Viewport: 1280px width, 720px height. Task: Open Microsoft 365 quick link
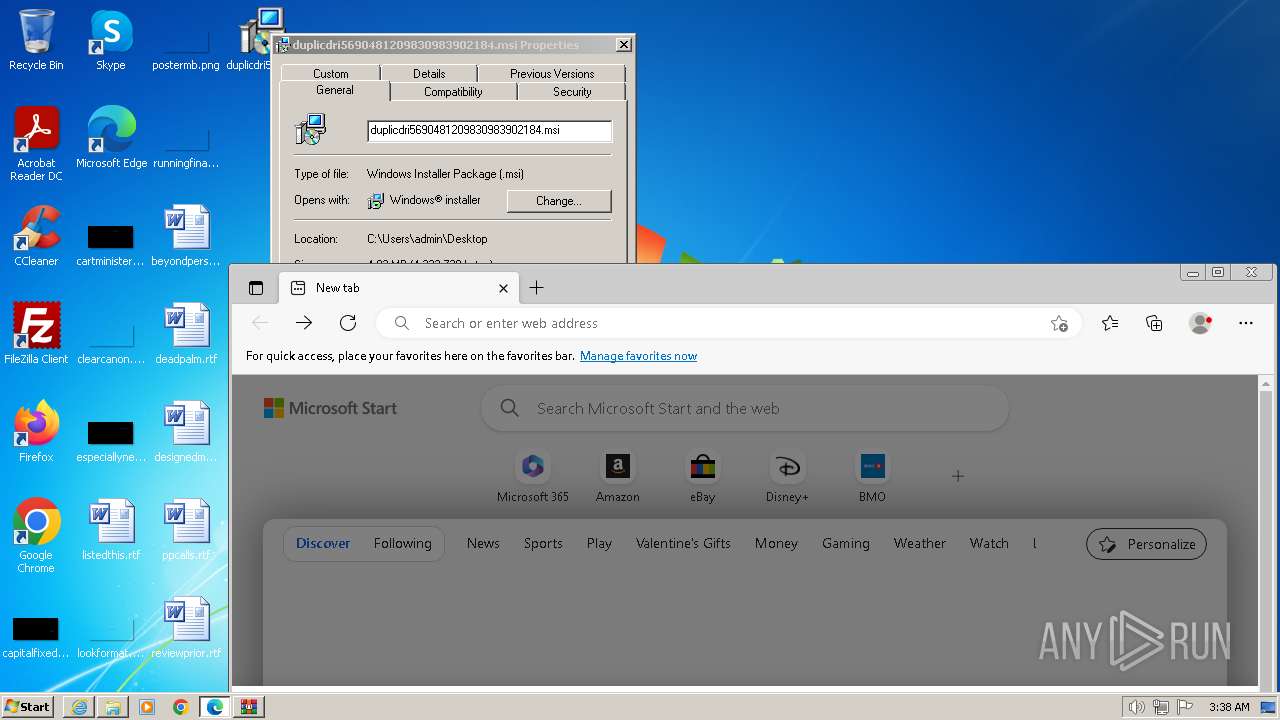pyautogui.click(x=533, y=477)
